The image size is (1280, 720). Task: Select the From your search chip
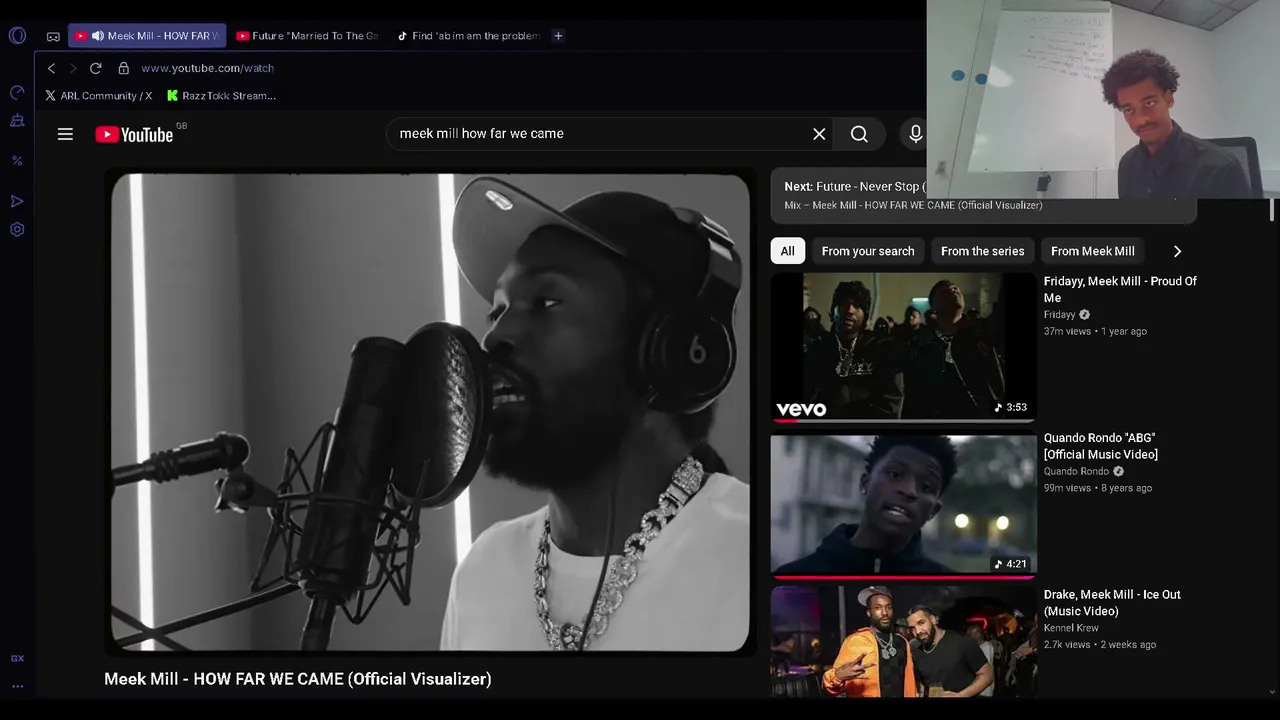[868, 251]
